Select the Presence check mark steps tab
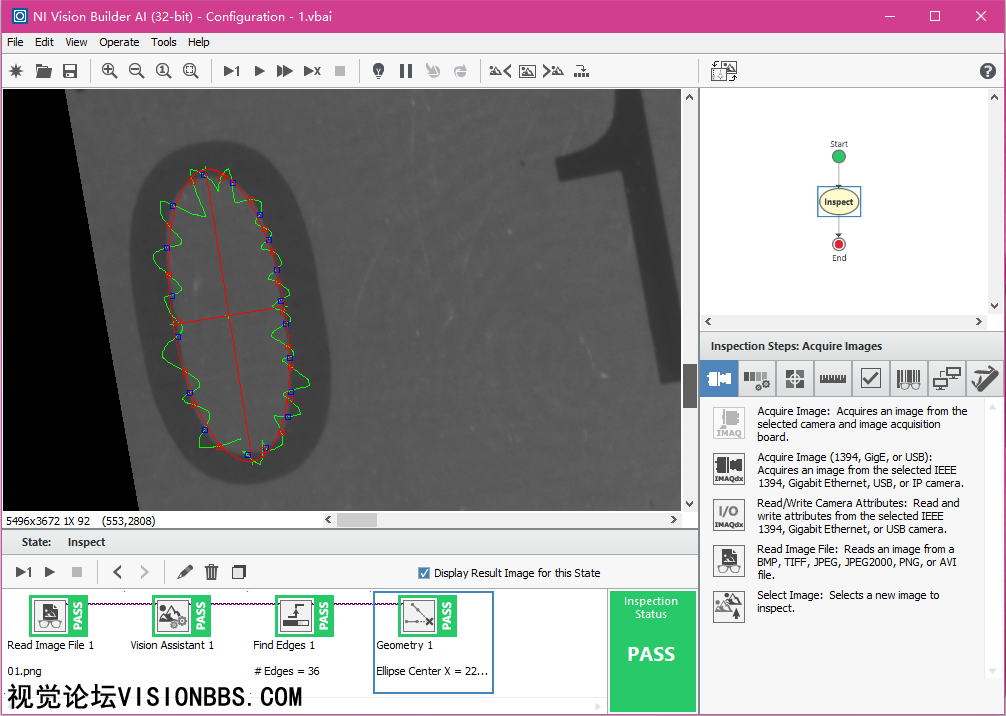 870,379
